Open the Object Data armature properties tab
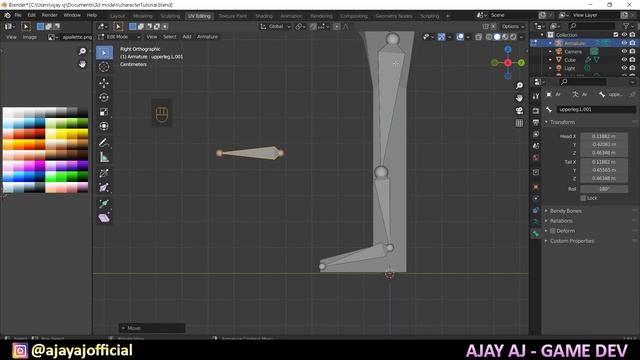 point(536,222)
